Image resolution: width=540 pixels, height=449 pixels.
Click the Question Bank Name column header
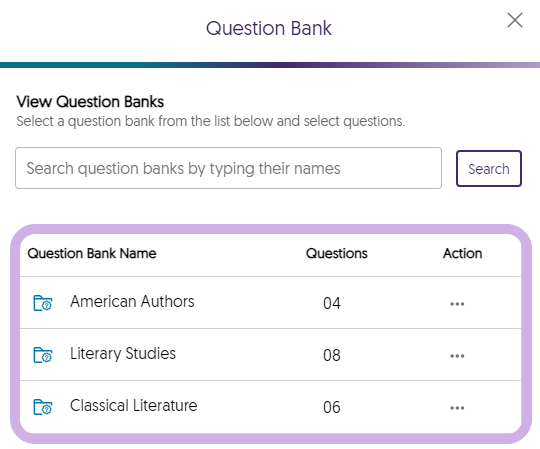tap(92, 253)
